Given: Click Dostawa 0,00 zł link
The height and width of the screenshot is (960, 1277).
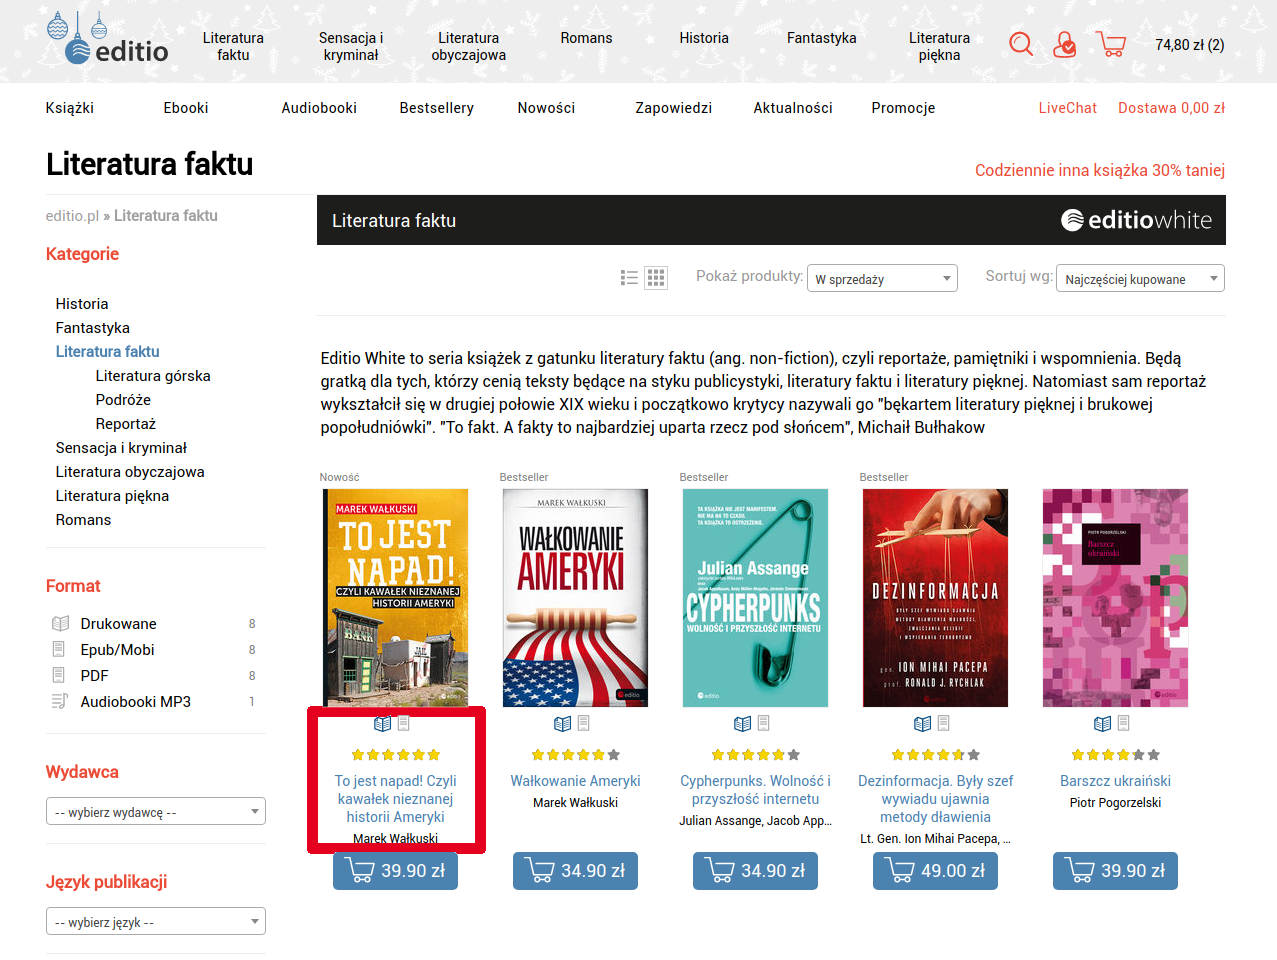Looking at the screenshot, I should click(1171, 108).
